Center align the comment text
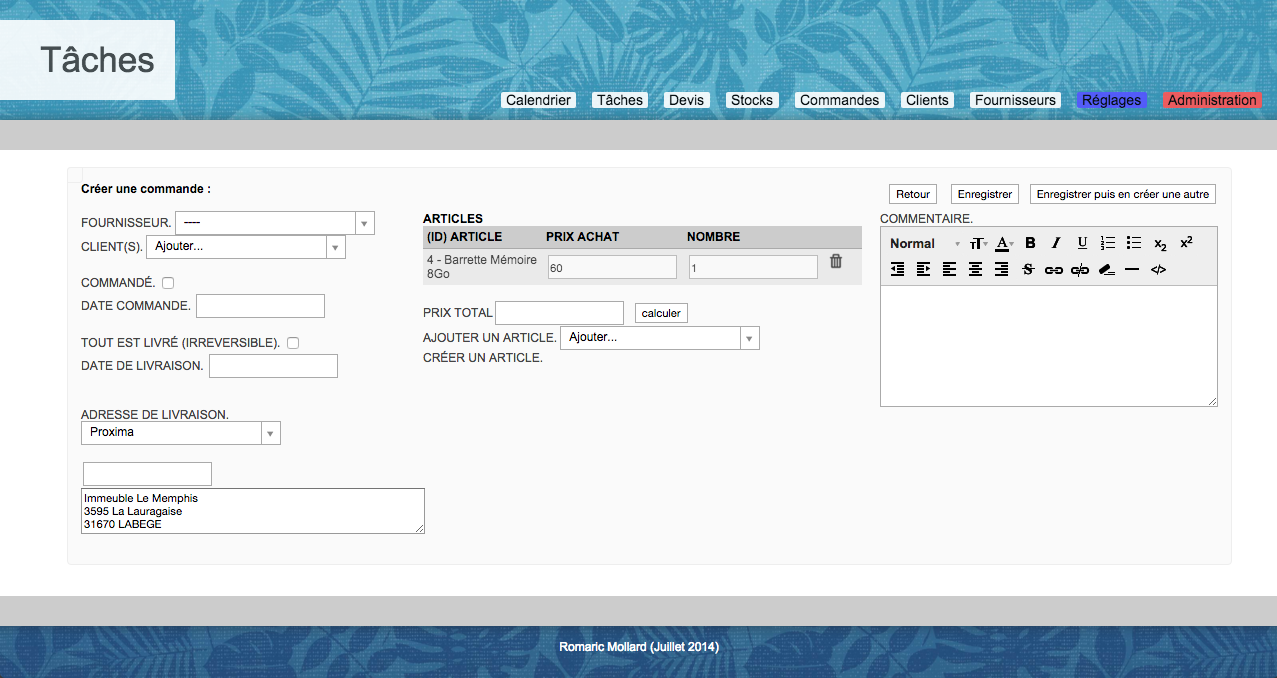The height and width of the screenshot is (678, 1277). (x=975, y=270)
